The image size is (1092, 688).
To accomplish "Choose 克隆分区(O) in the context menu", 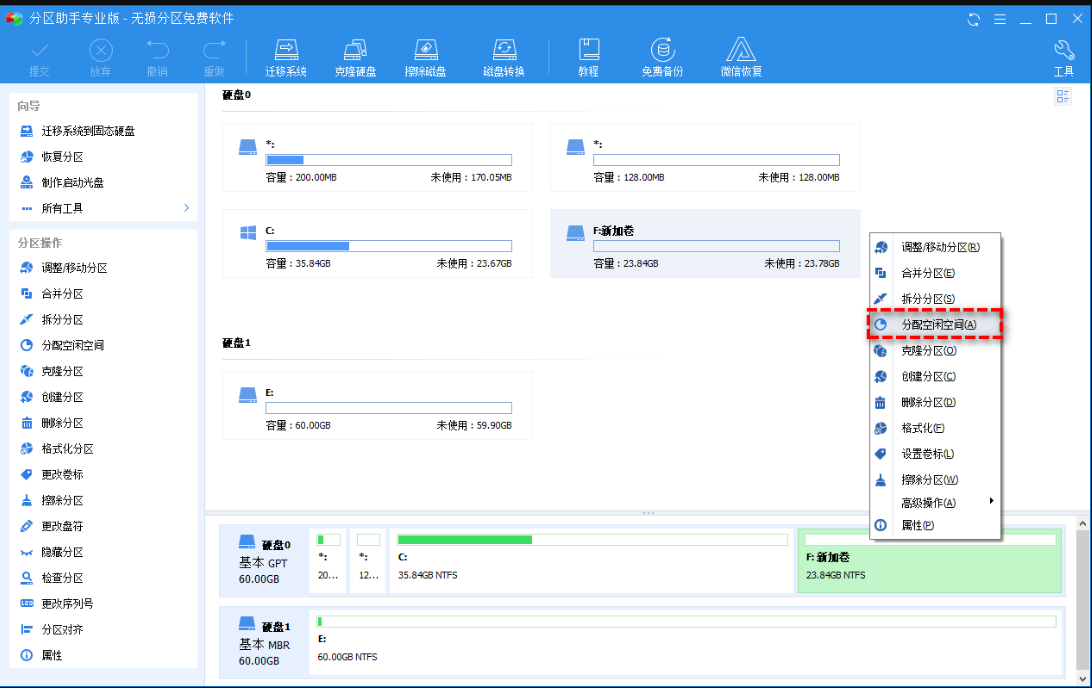I will [935, 350].
